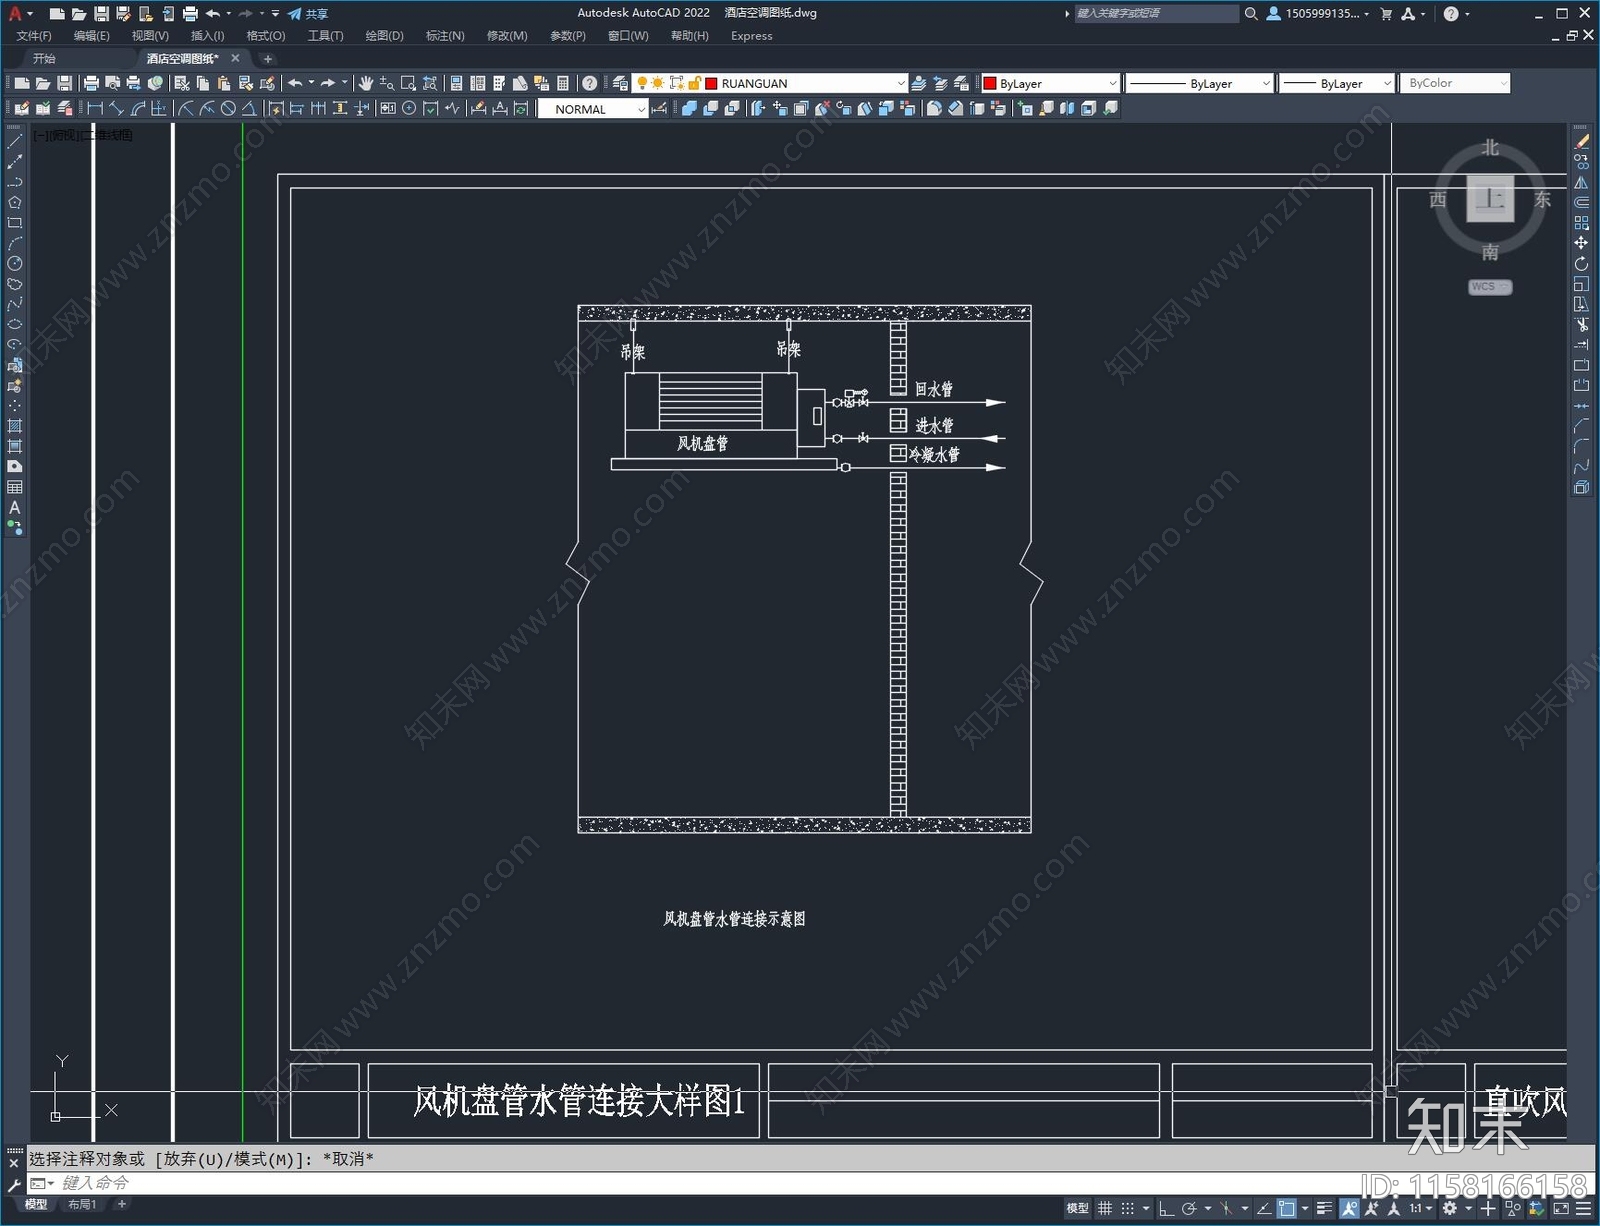Switch to the 布局1 layout tab

click(84, 1205)
